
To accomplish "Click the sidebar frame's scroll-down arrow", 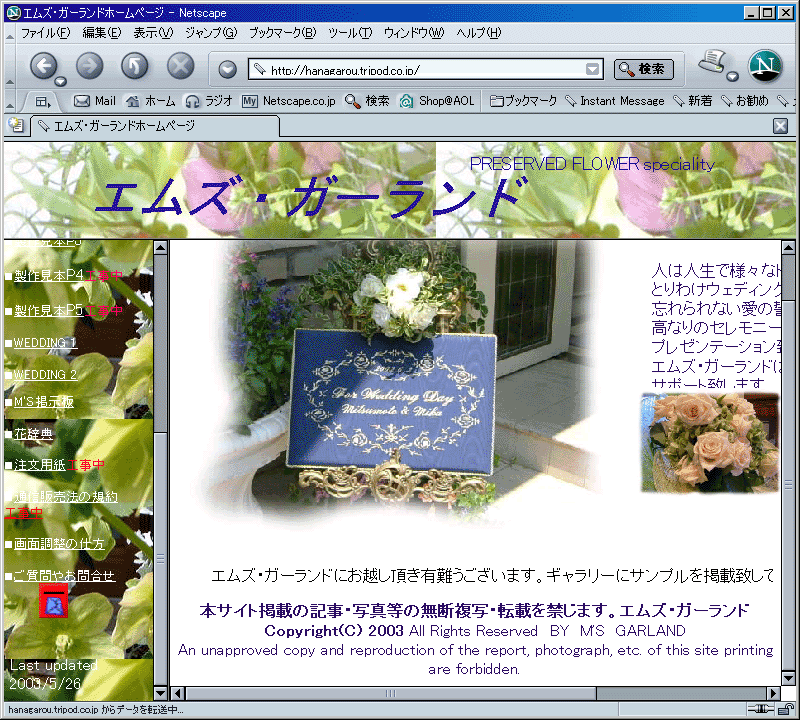I will tap(161, 693).
